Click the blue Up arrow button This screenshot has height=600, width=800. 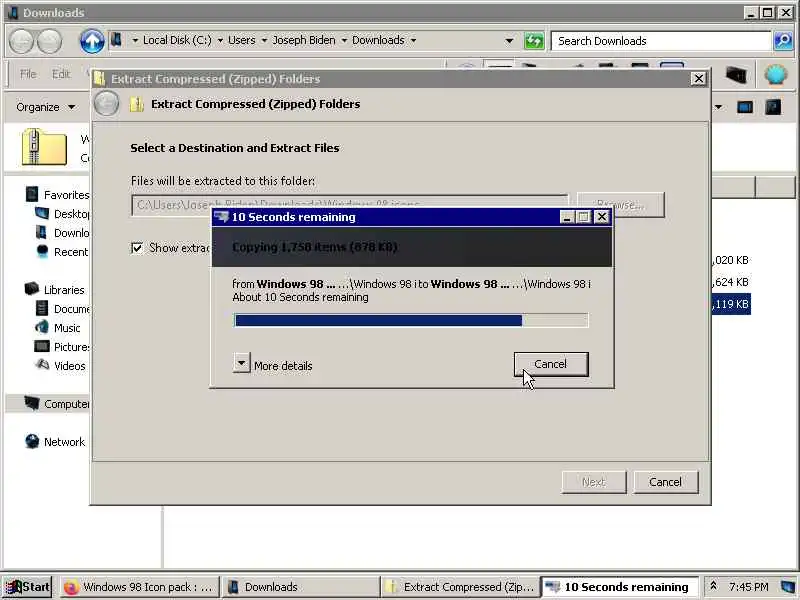(92, 41)
